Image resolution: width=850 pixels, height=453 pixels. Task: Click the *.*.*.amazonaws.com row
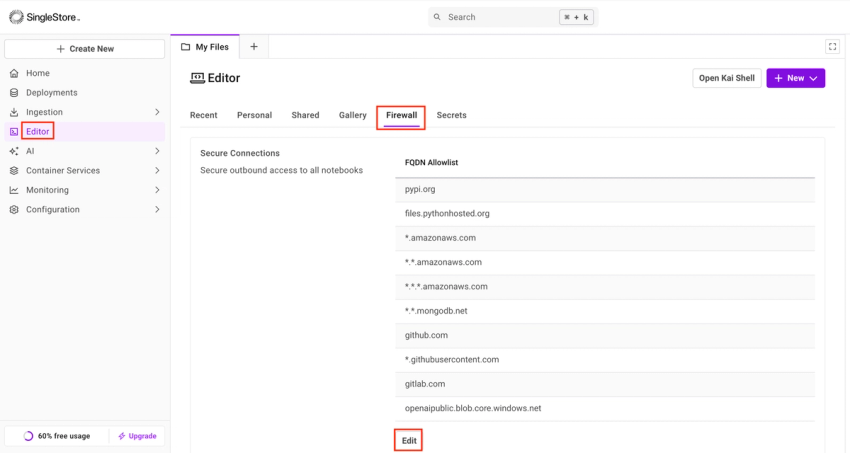click(x=605, y=287)
